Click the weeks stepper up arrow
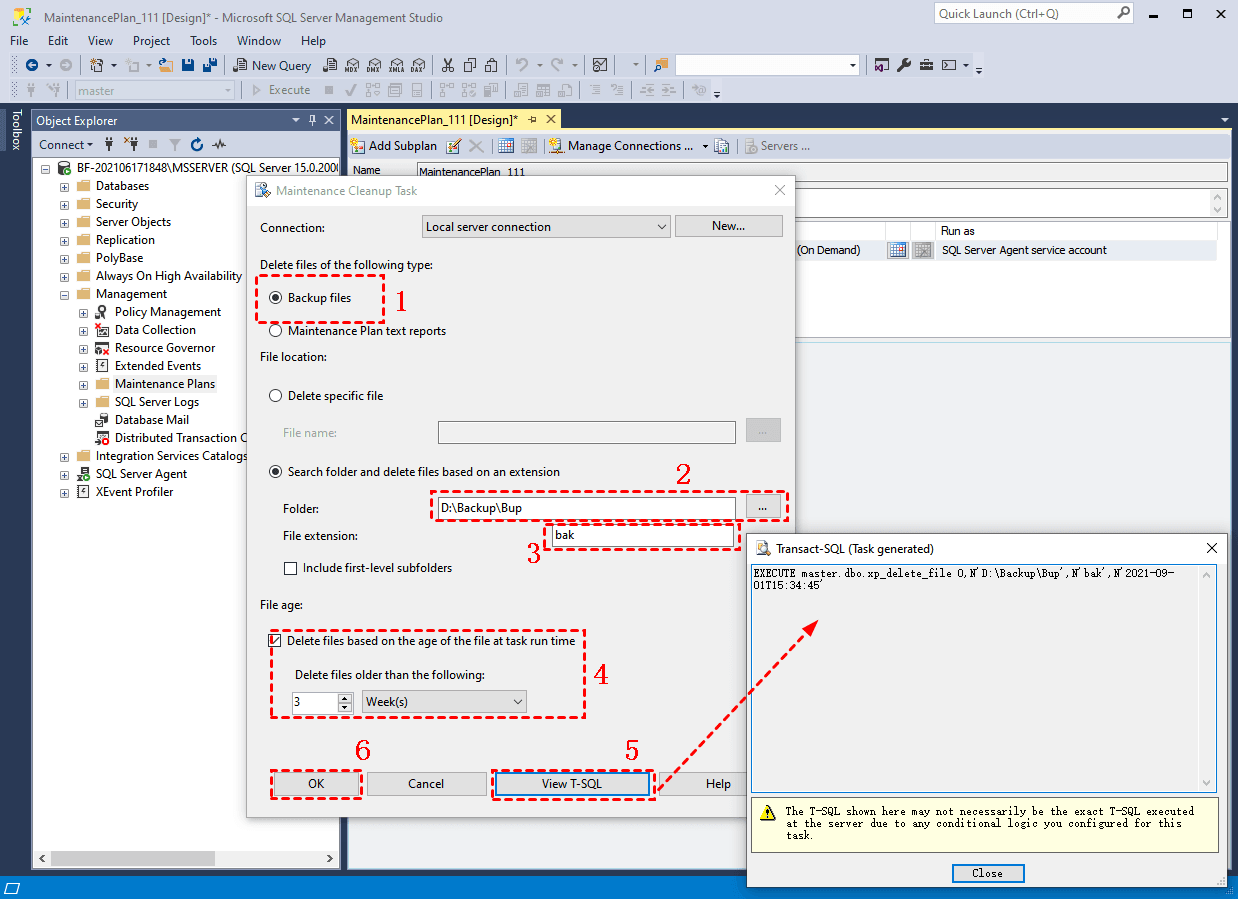Viewport: 1238px width, 899px height. (345, 697)
